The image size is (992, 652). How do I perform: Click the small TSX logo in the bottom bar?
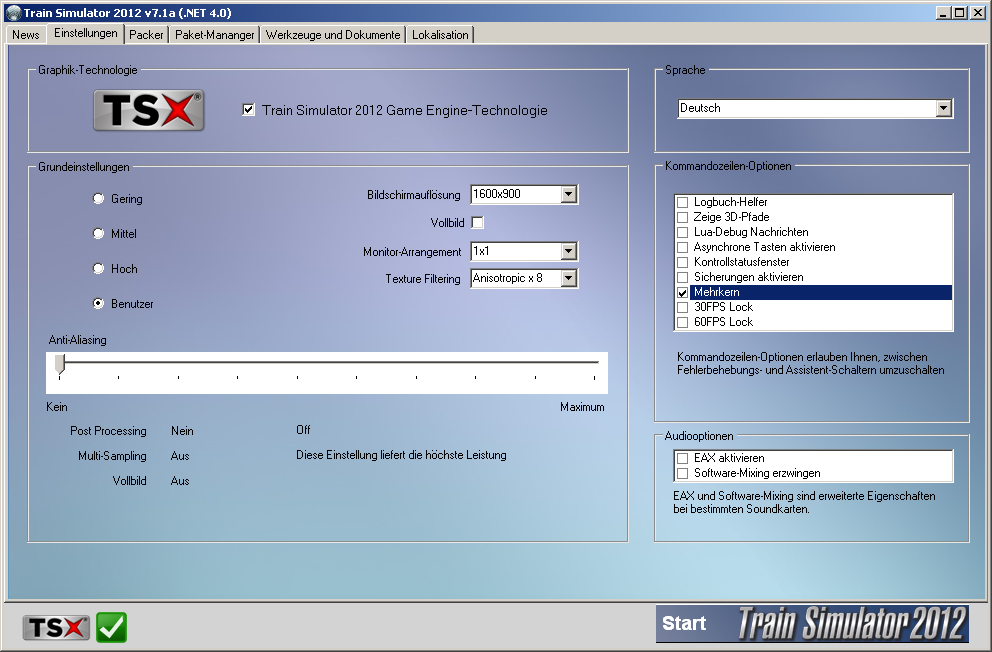pyautogui.click(x=56, y=627)
